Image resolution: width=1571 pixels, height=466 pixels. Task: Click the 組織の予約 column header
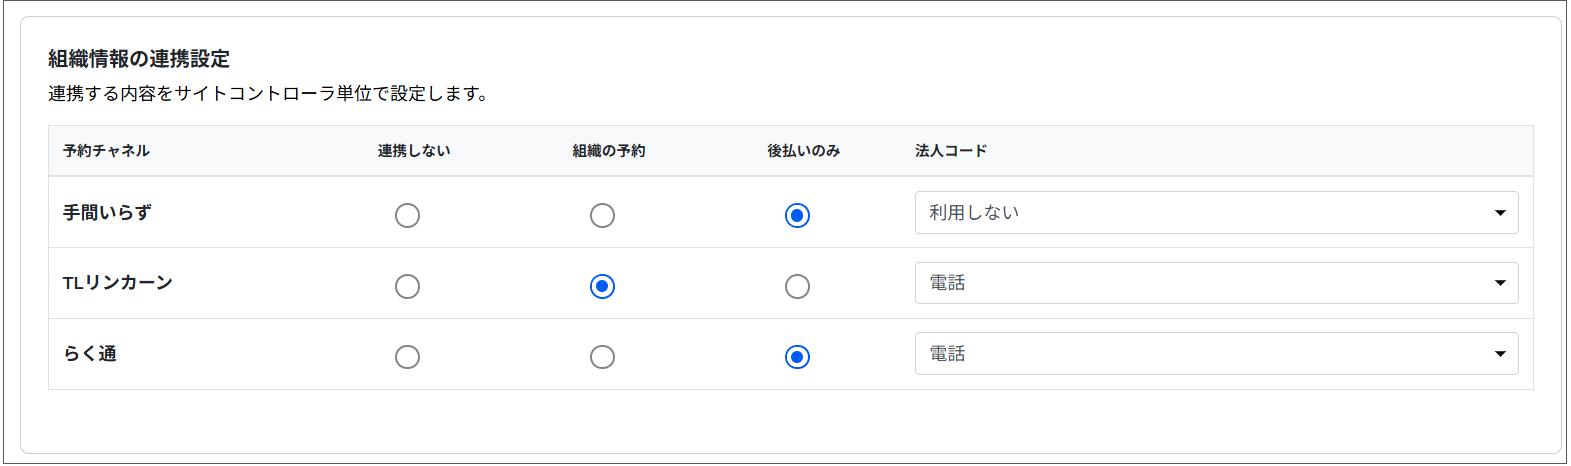(609, 151)
